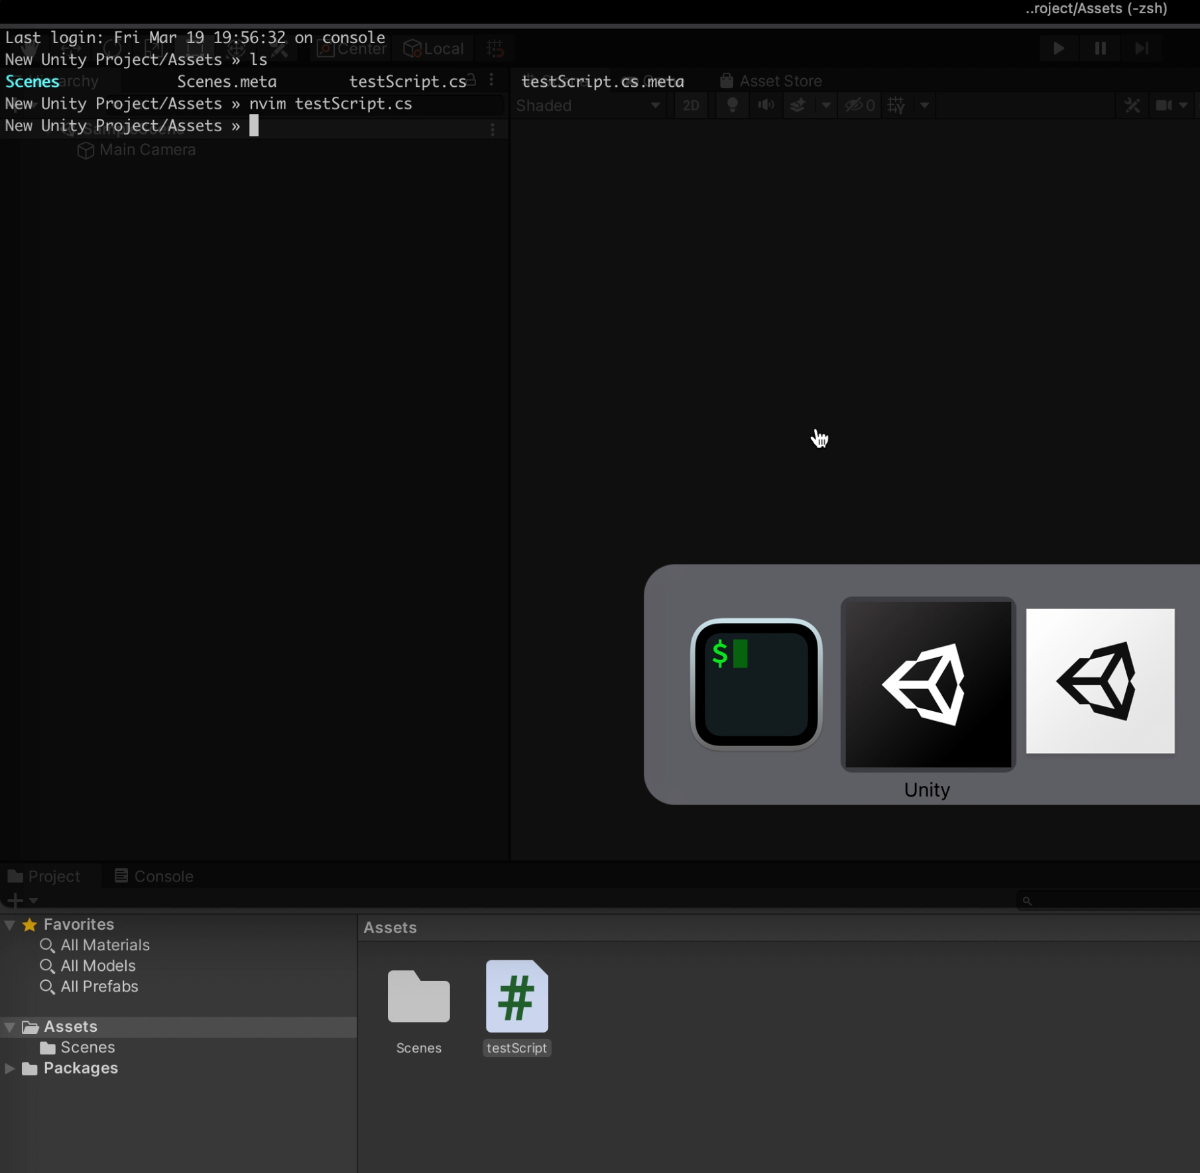Click the plus create asset button

coord(15,901)
